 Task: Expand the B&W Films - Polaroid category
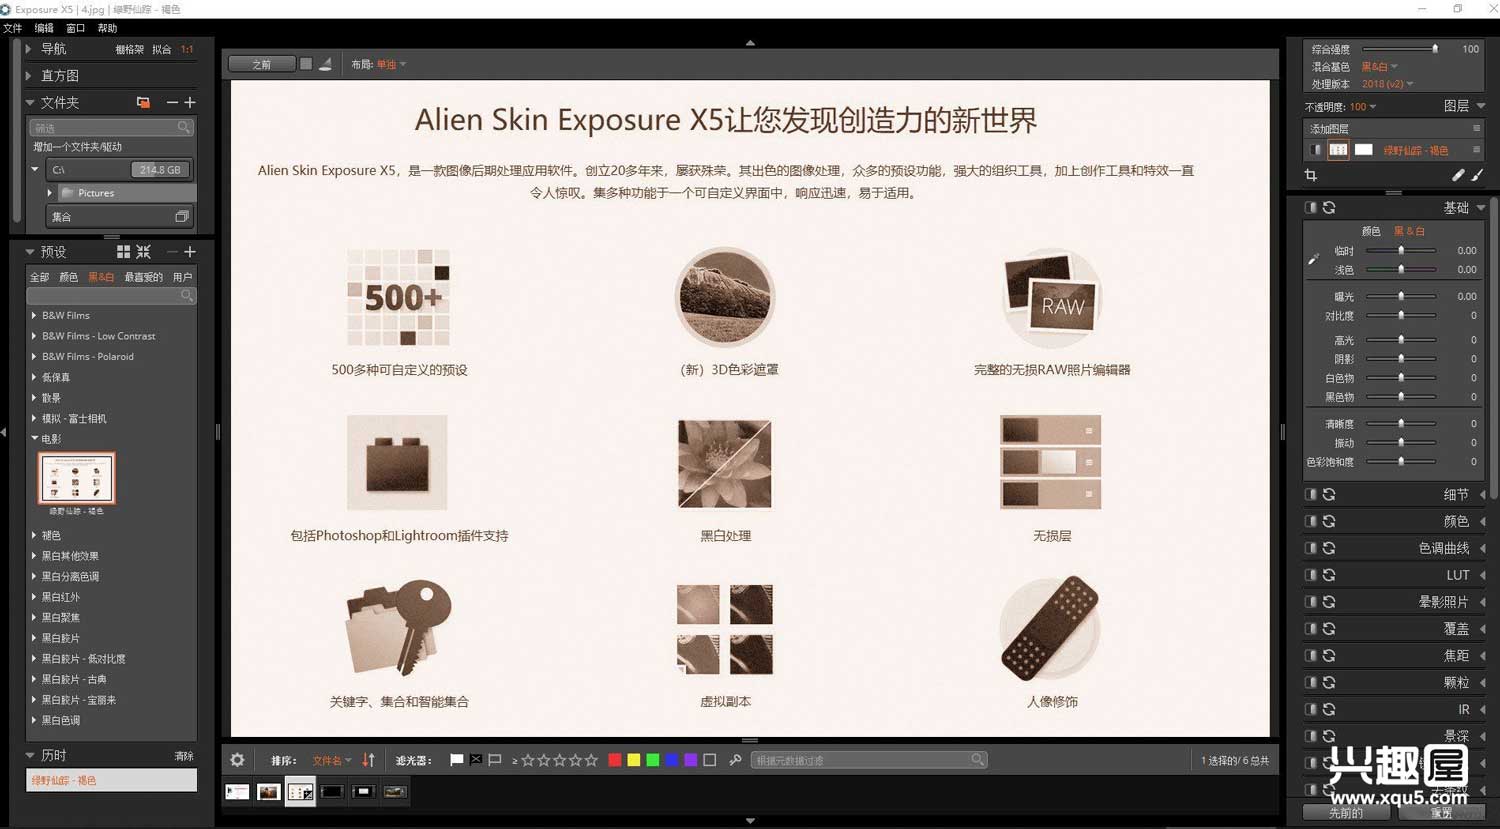[34, 356]
